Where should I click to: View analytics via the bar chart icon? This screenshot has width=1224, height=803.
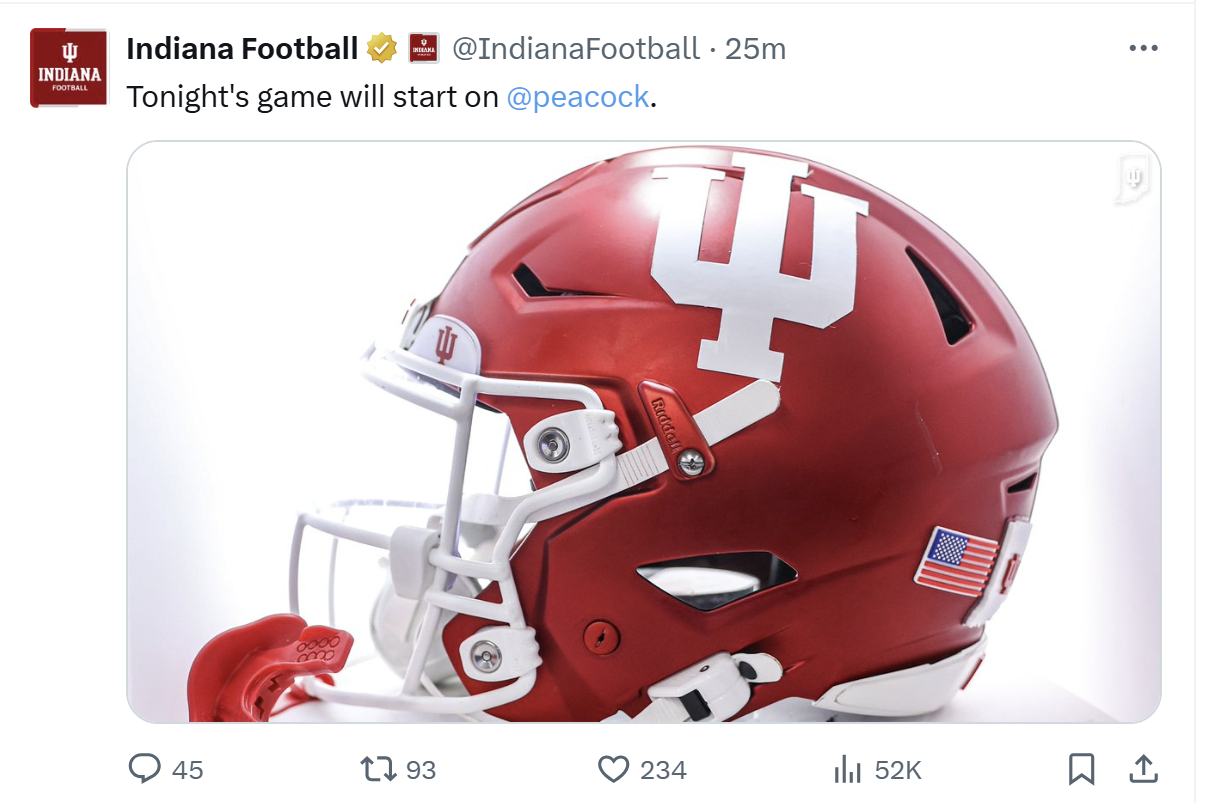click(847, 769)
